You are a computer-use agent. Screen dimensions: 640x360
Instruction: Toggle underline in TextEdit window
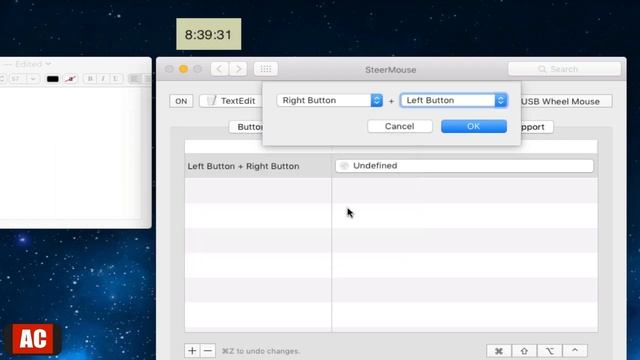click(116, 78)
